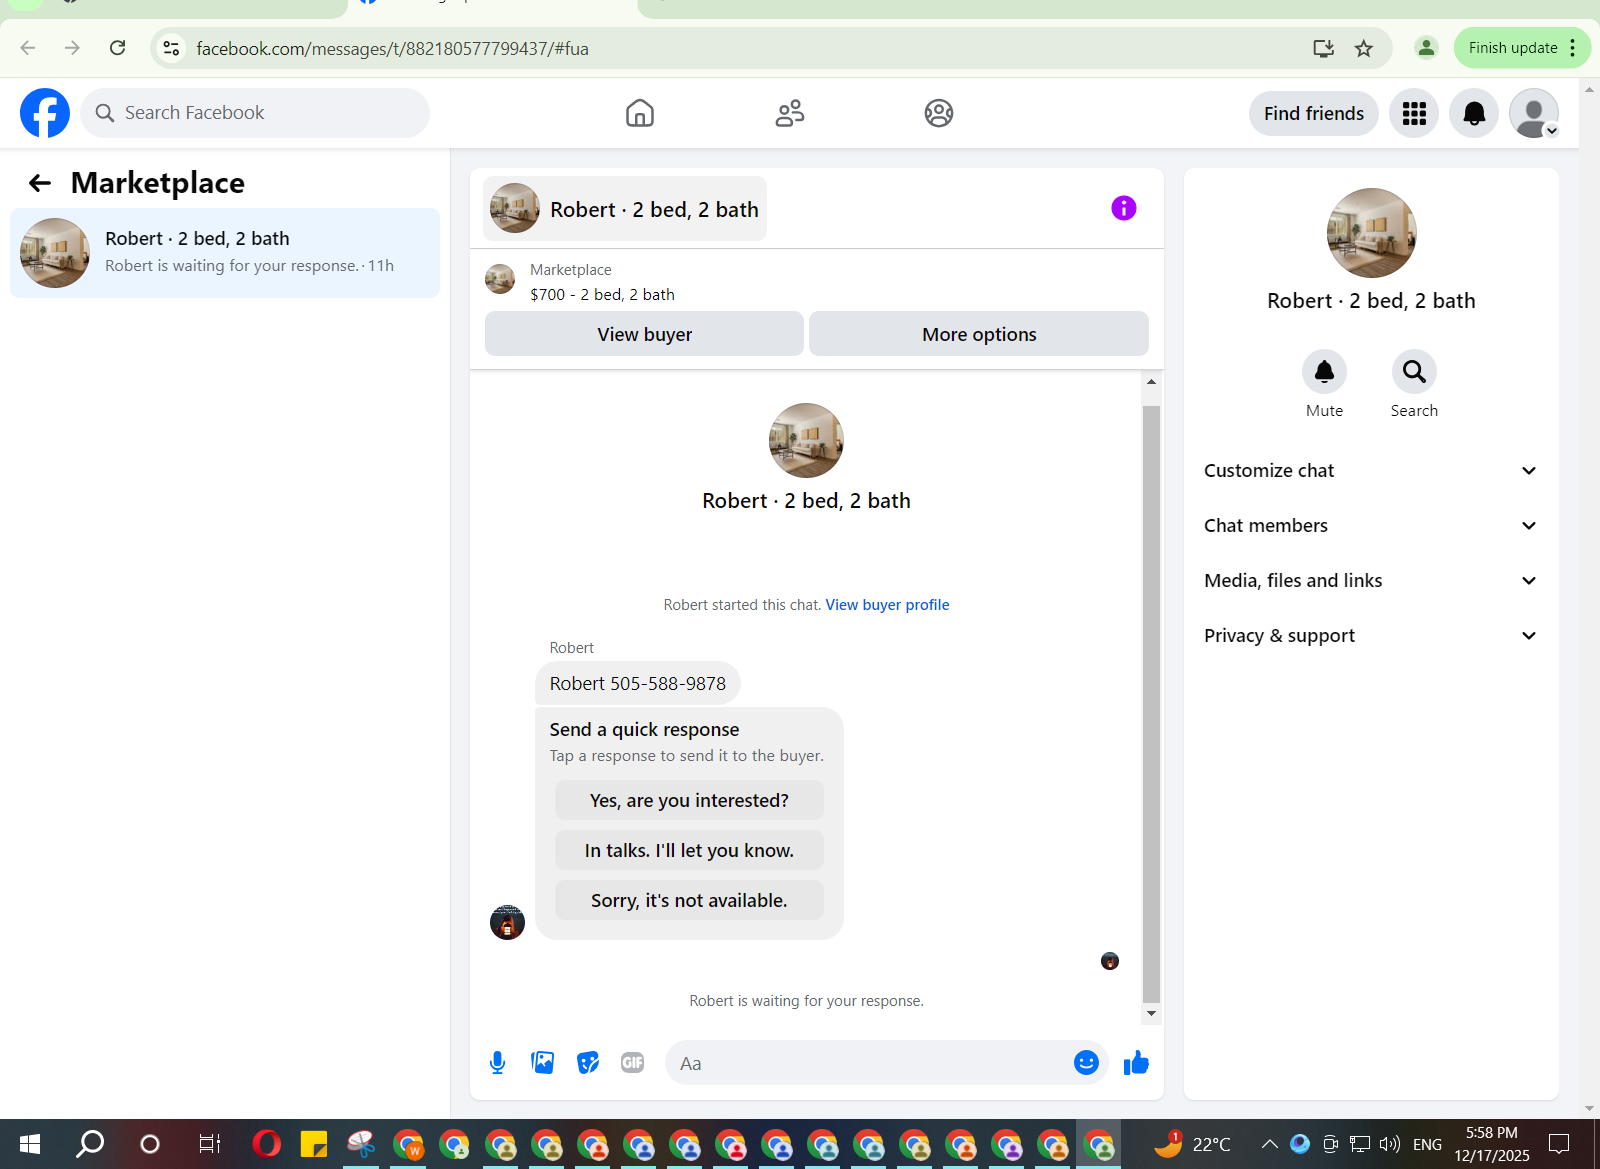Open View buyer profile link
This screenshot has width=1600, height=1169.
887,605
